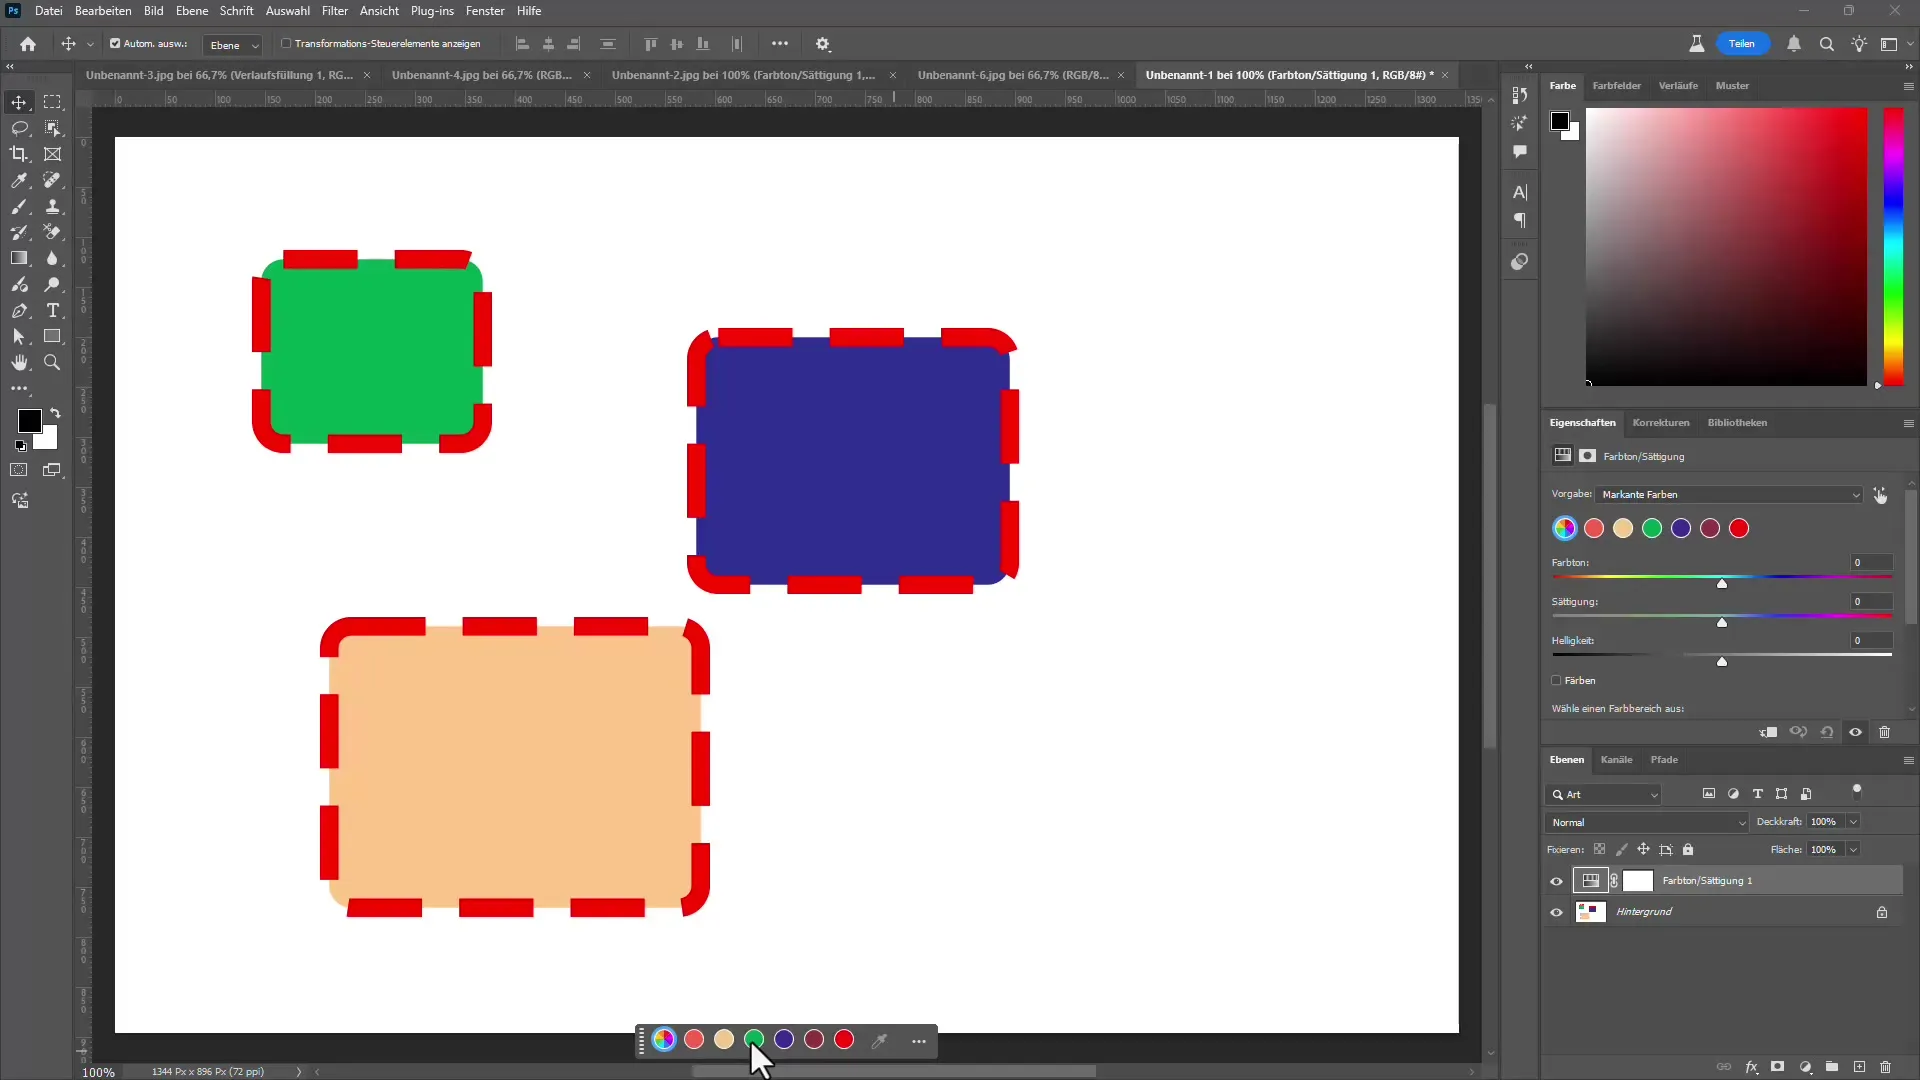This screenshot has height=1080, width=1920.
Task: Click the on-image adjustment hand tool
Action: click(1881, 495)
